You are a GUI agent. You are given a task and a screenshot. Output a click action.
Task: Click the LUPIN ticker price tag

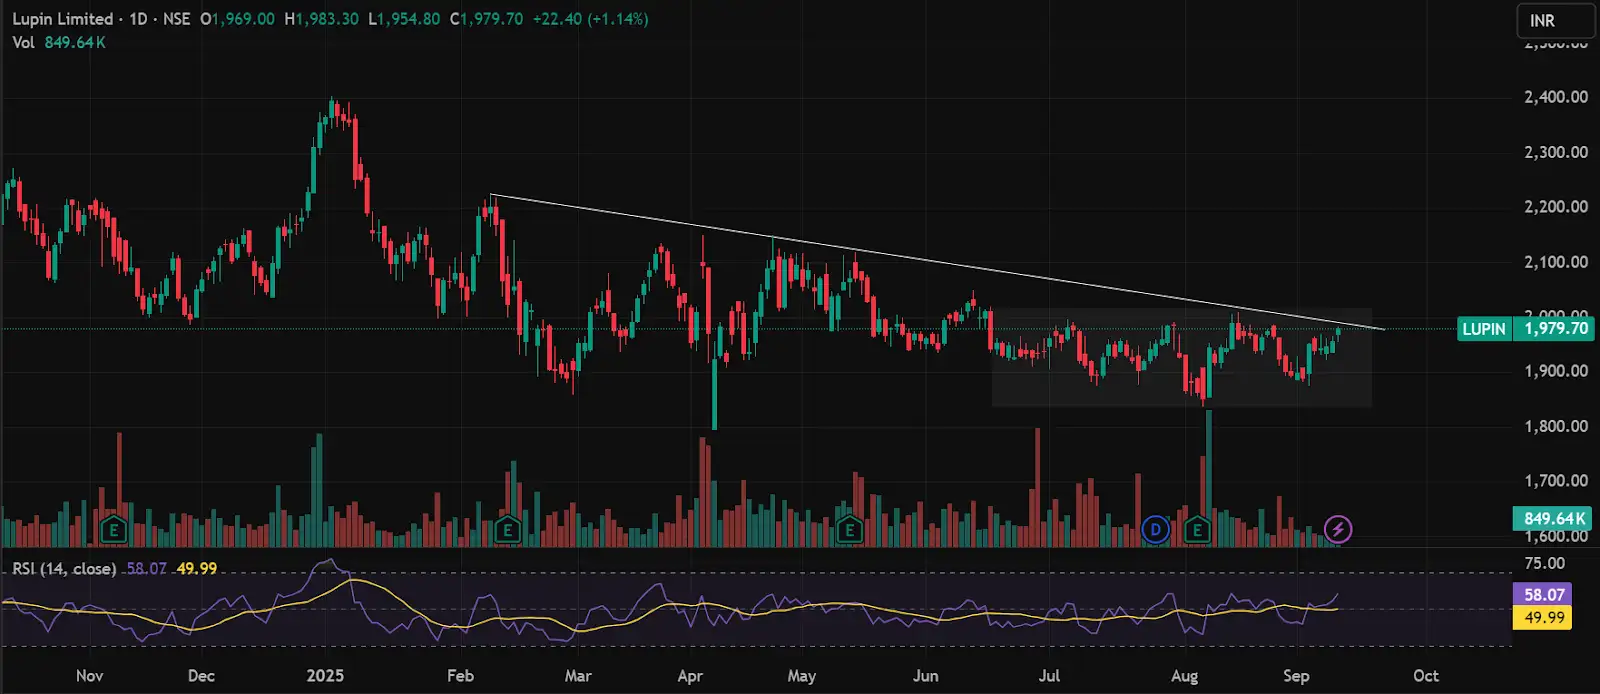[1484, 329]
